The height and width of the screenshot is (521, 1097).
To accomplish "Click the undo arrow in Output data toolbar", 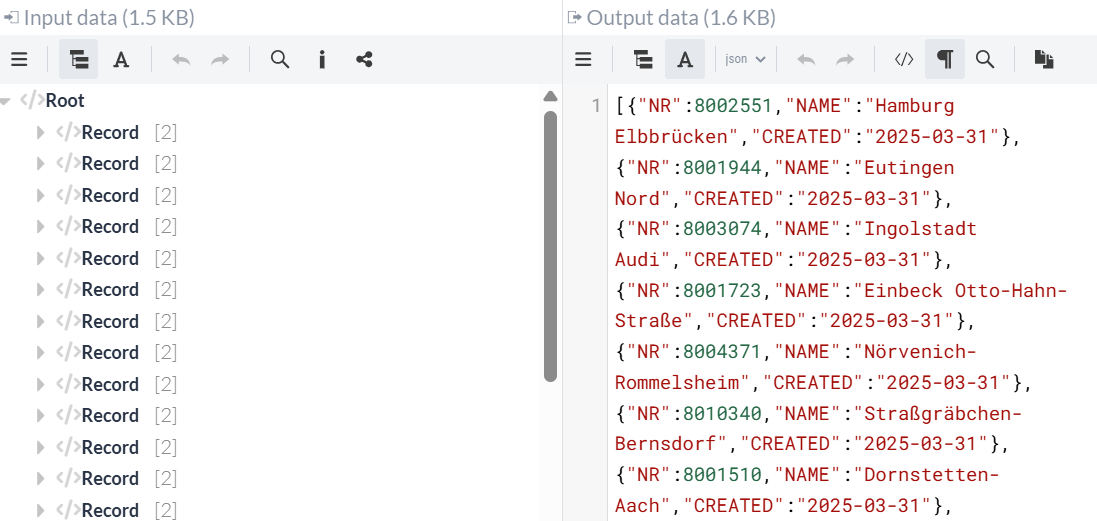I will point(806,60).
